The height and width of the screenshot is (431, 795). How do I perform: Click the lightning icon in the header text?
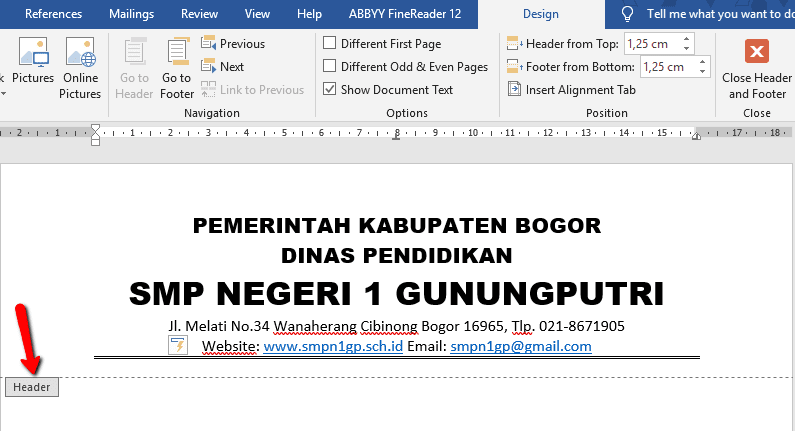(178, 345)
